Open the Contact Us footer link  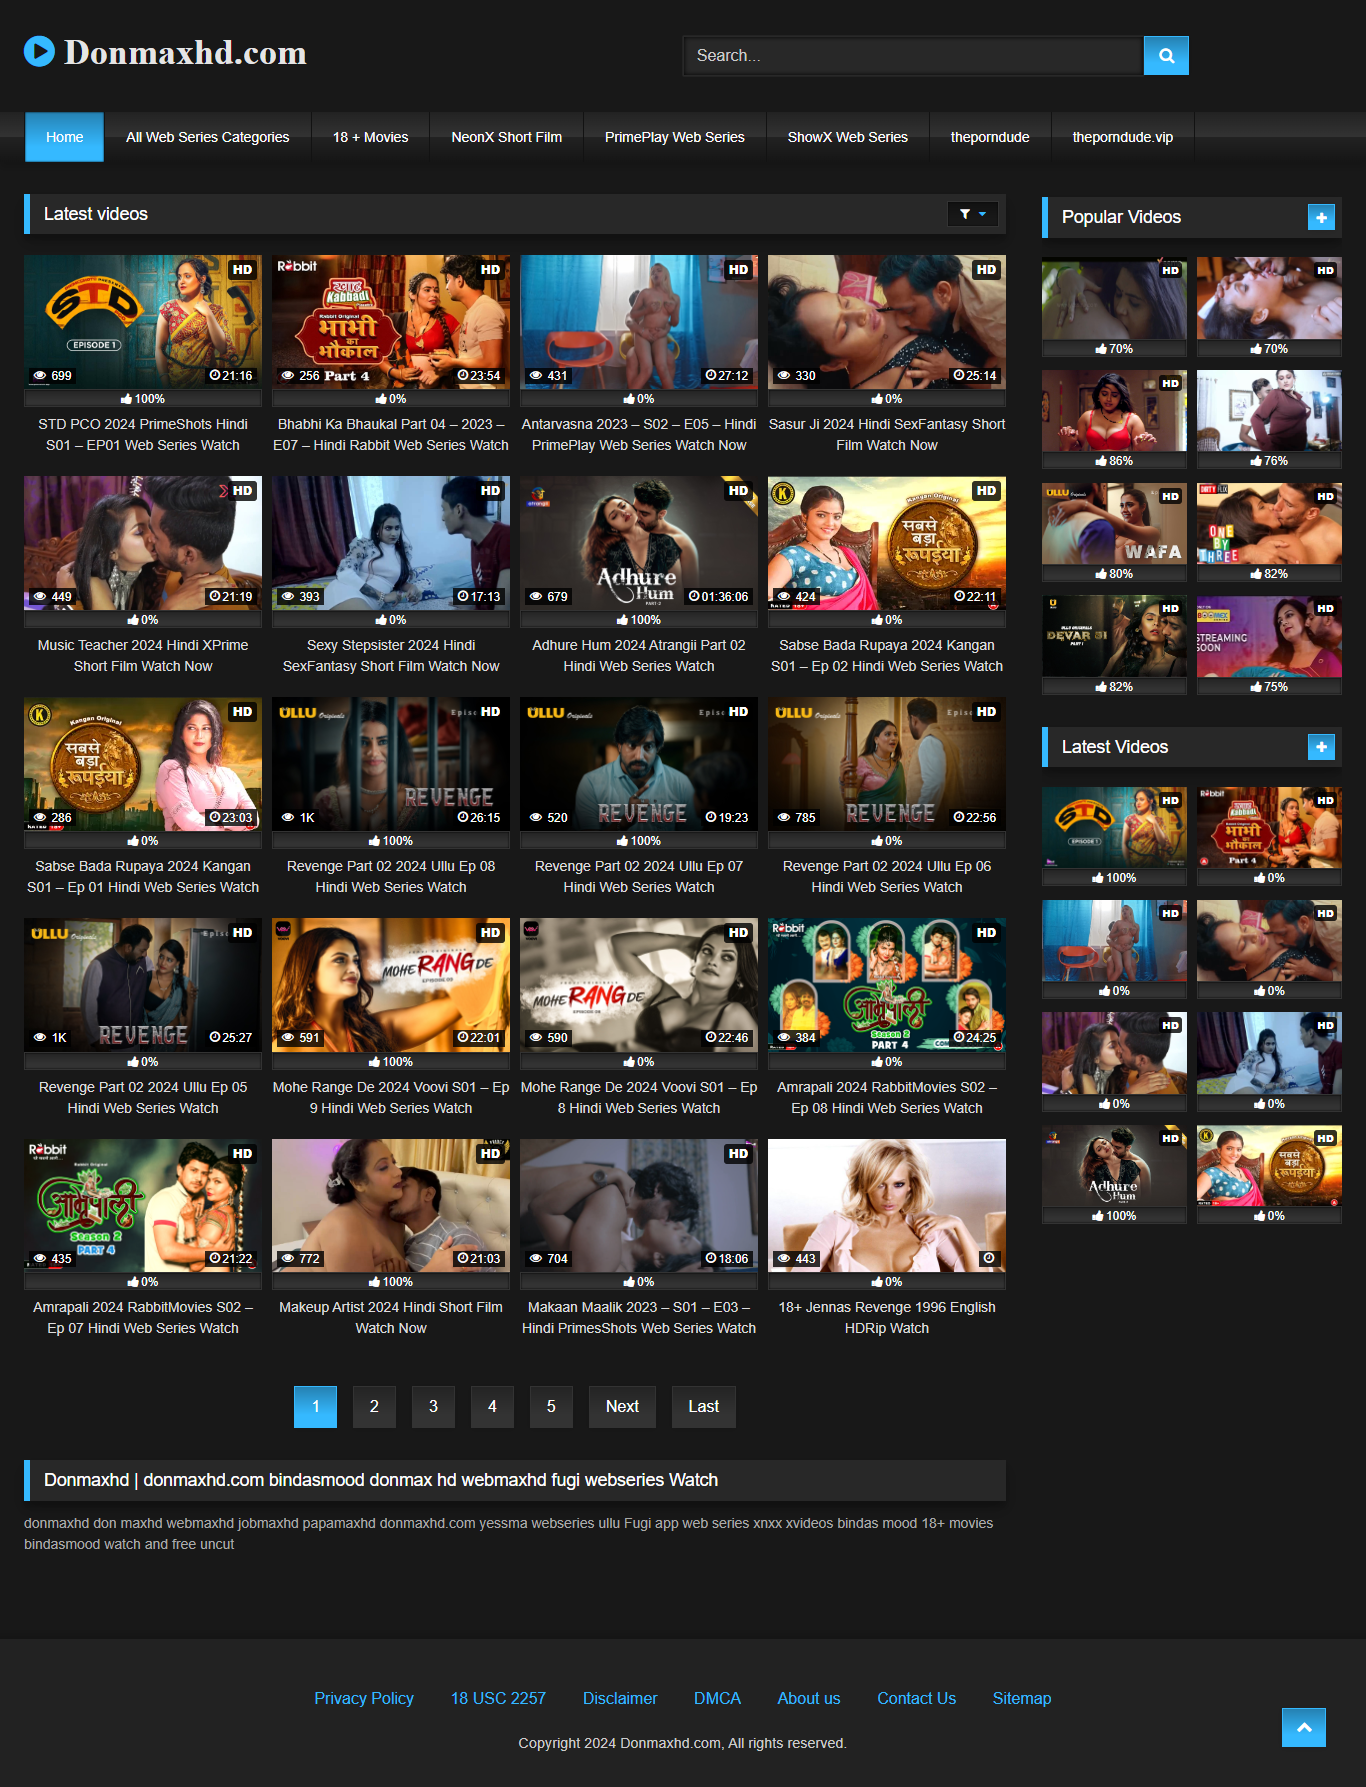(916, 1698)
